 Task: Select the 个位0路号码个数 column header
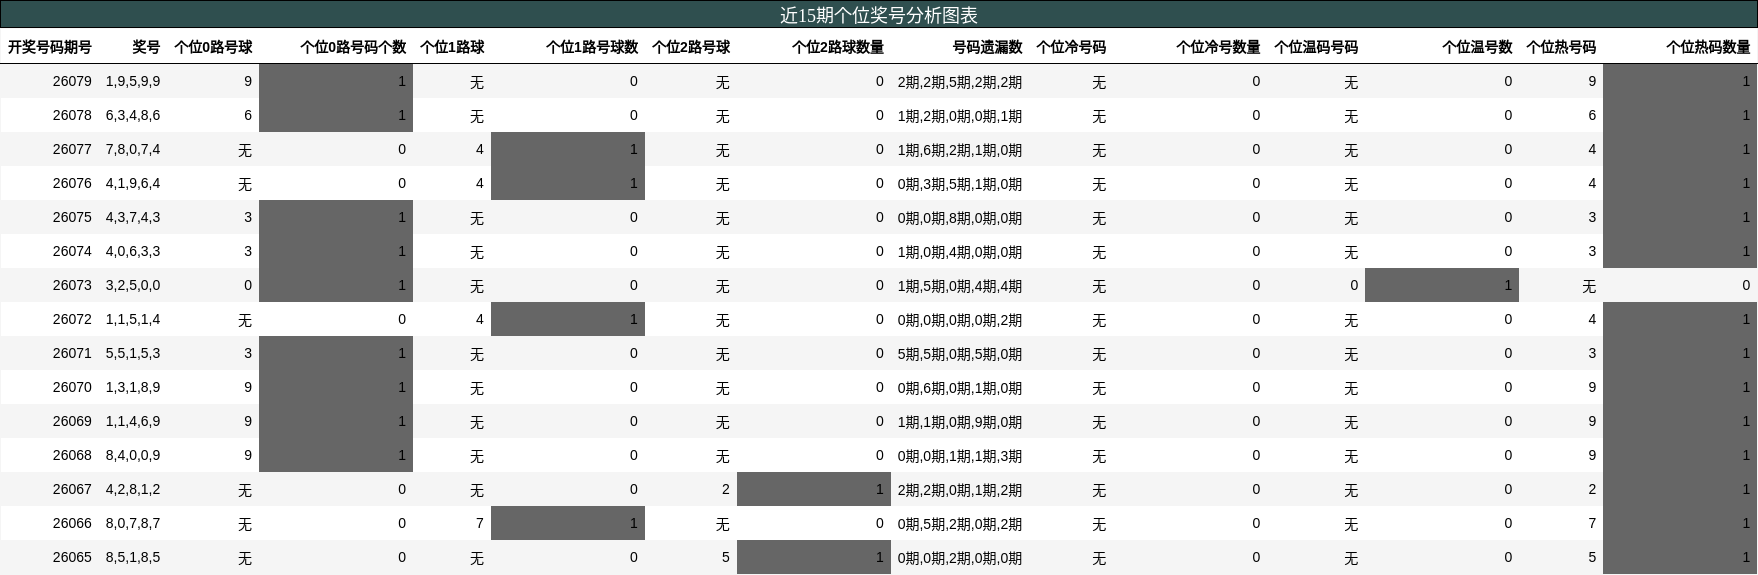[x=353, y=47]
